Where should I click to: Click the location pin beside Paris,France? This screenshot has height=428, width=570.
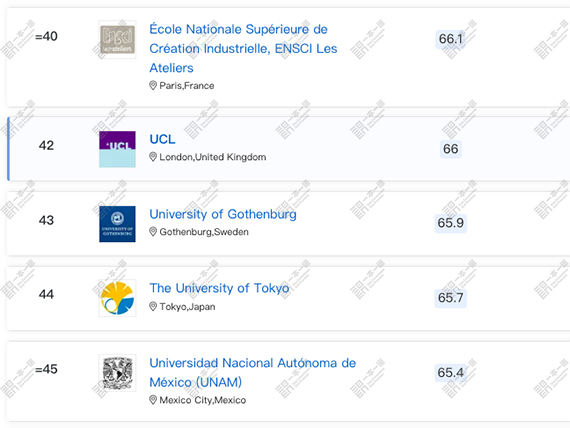click(153, 85)
